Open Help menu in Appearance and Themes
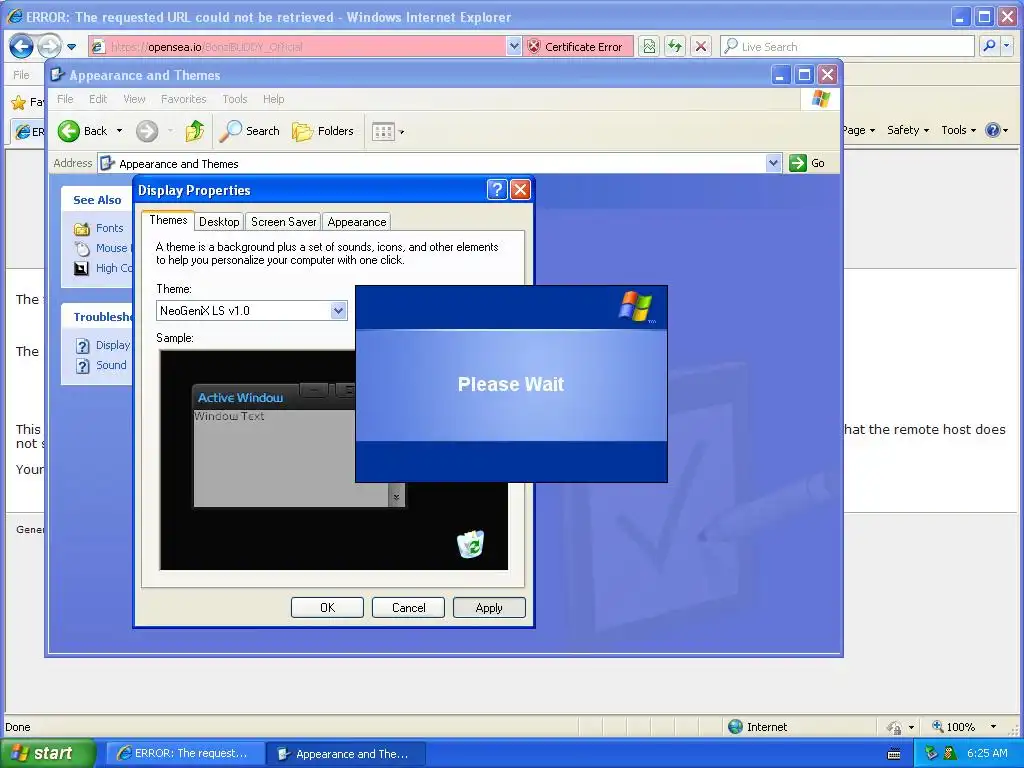The width and height of the screenshot is (1024, 768). (x=273, y=99)
